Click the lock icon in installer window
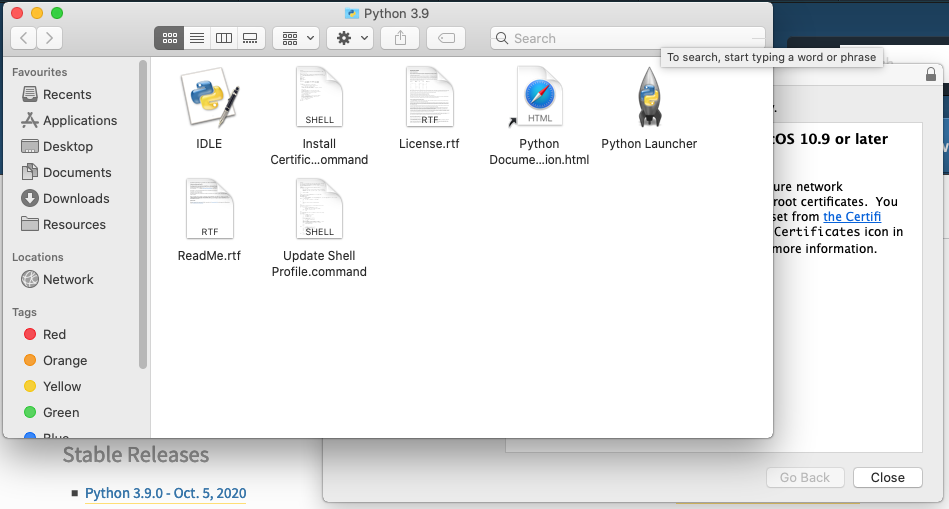949x509 pixels. point(931,74)
